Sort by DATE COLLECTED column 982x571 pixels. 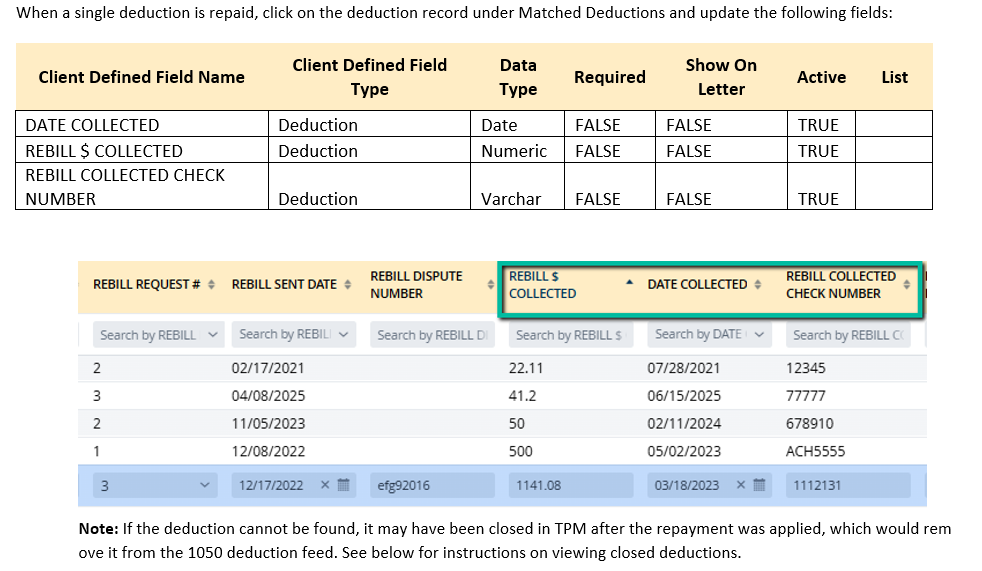coord(757,285)
